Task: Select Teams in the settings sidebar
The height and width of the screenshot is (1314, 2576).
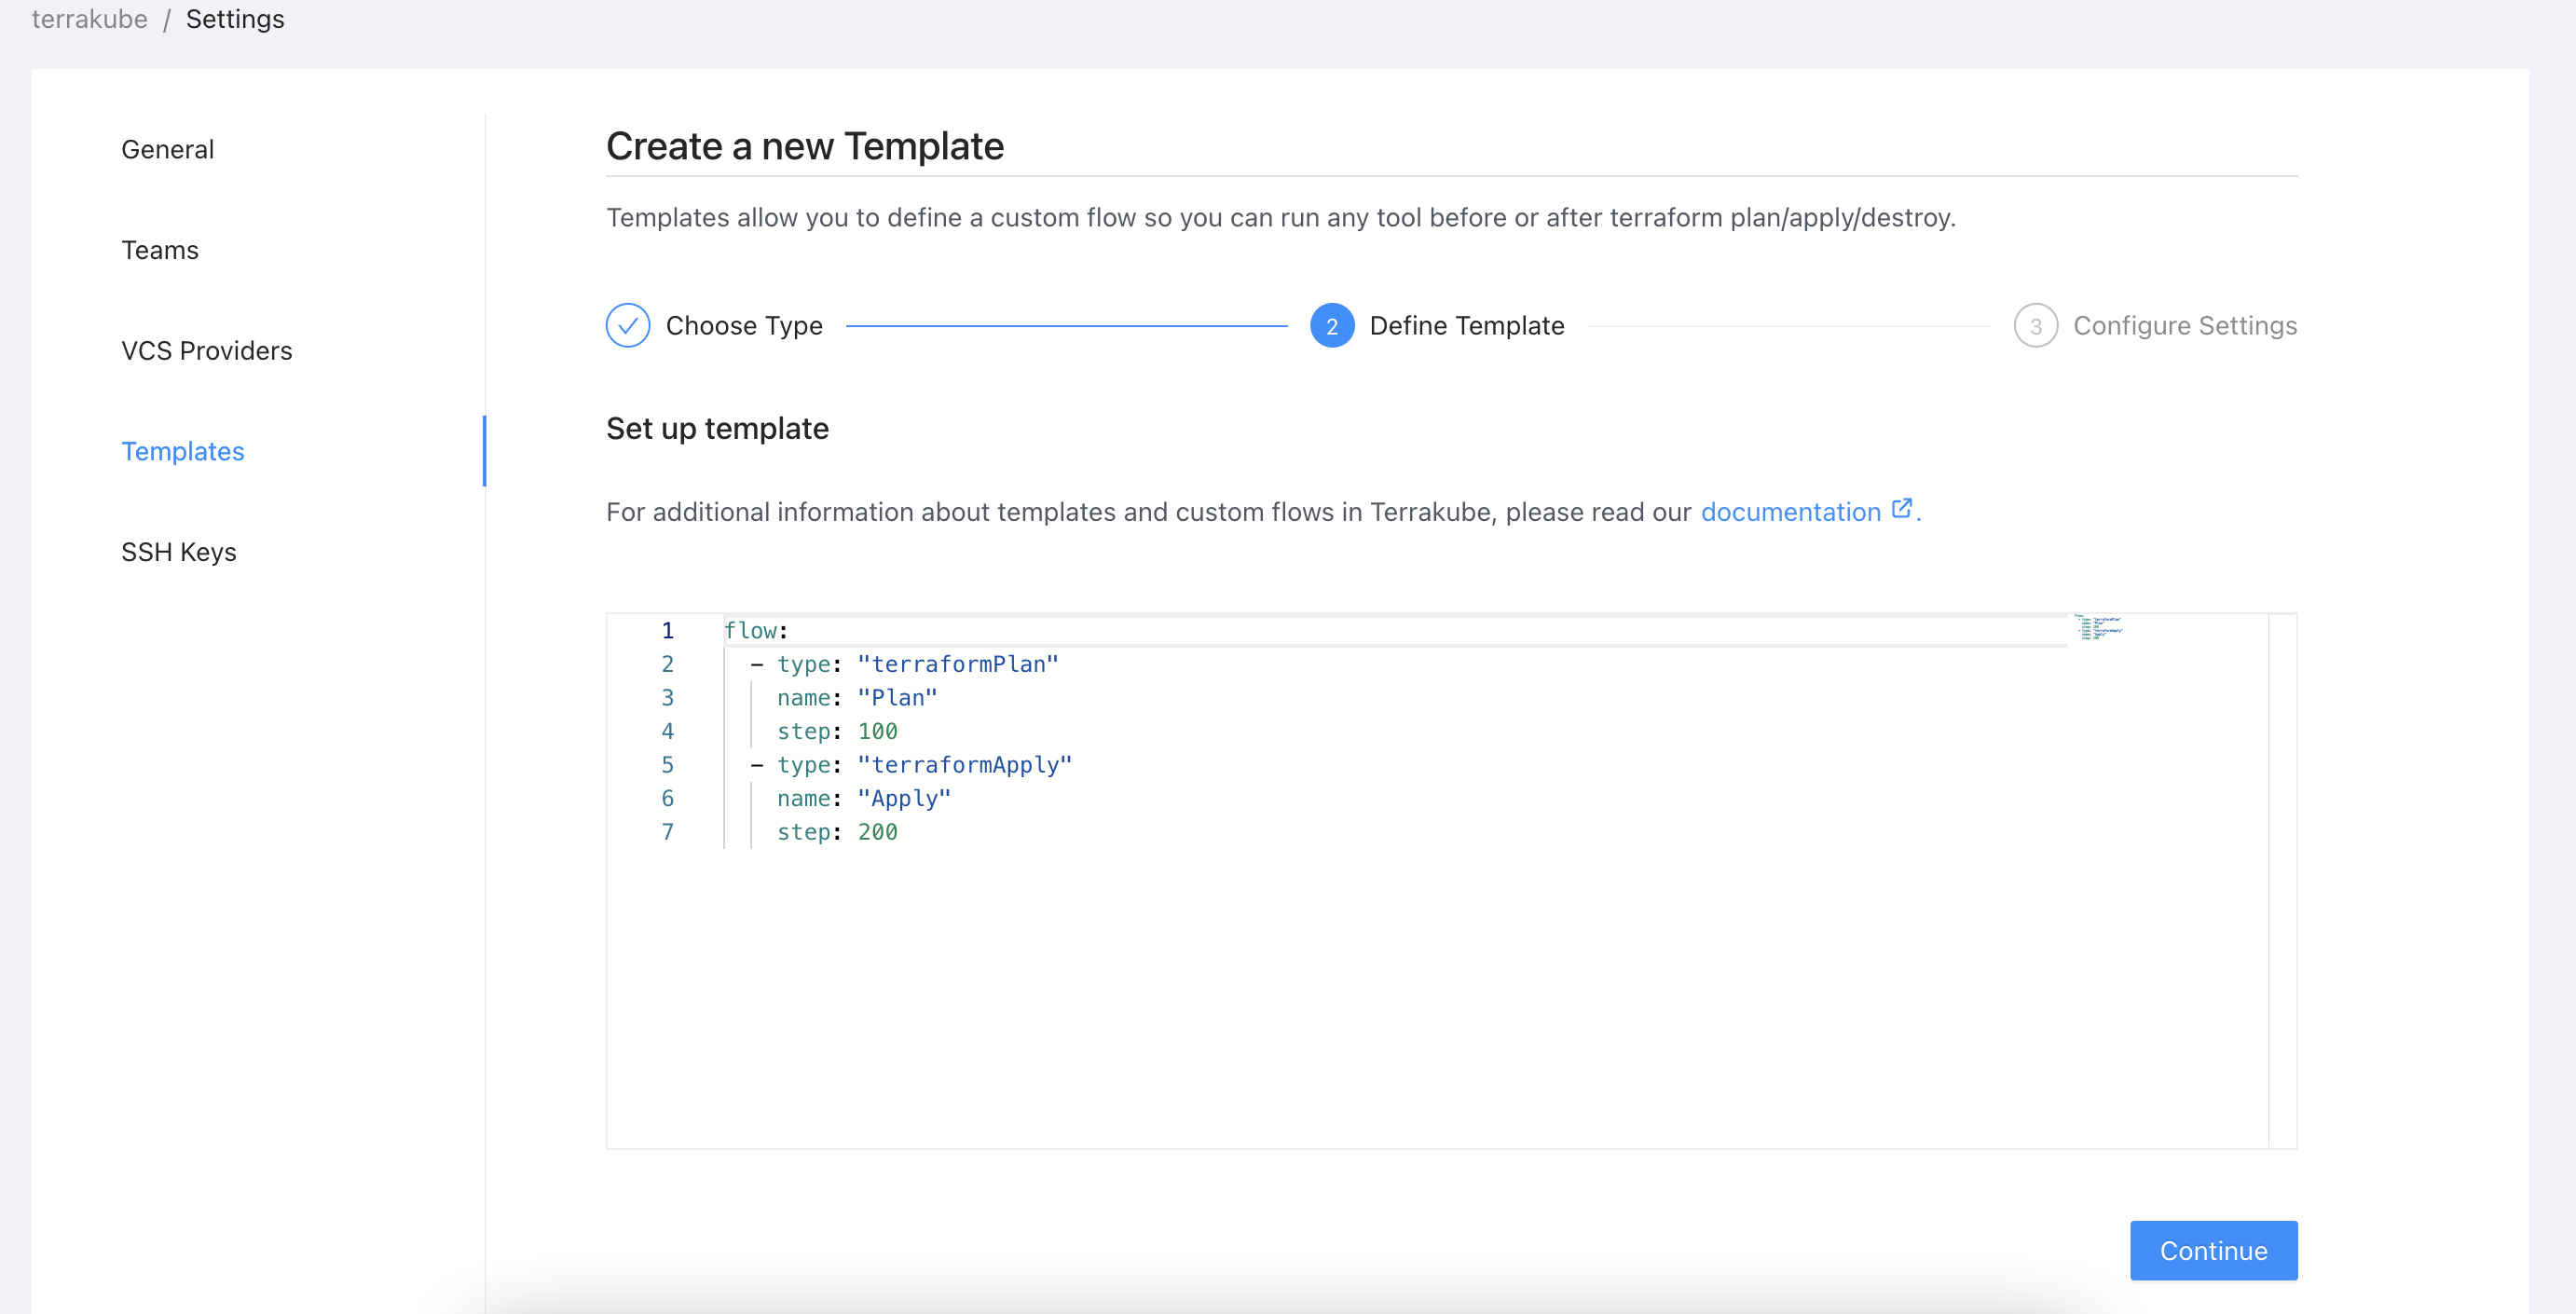Action: tap(160, 250)
